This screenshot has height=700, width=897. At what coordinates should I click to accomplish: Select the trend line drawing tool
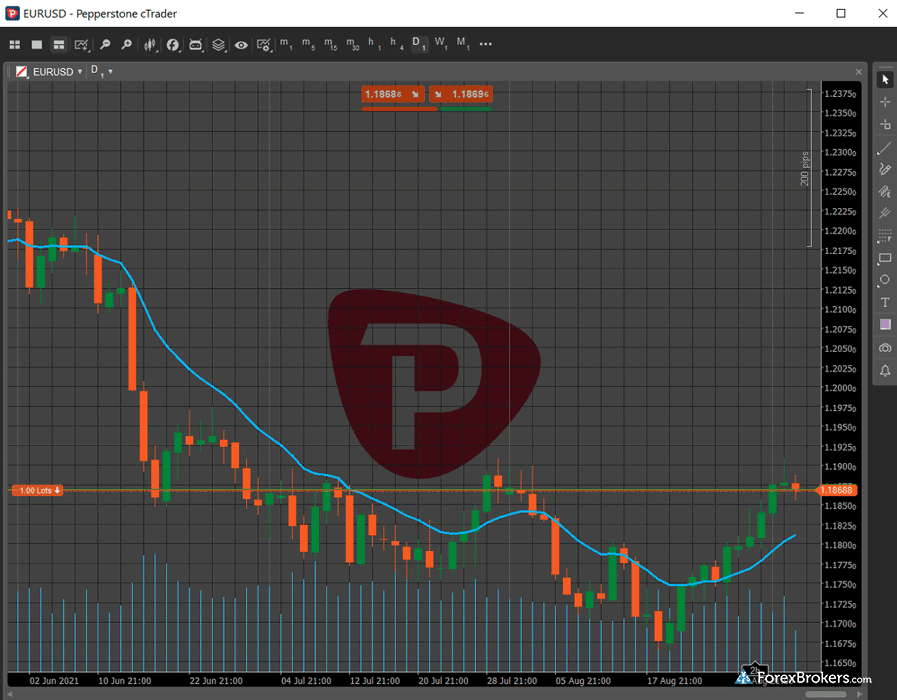point(885,148)
